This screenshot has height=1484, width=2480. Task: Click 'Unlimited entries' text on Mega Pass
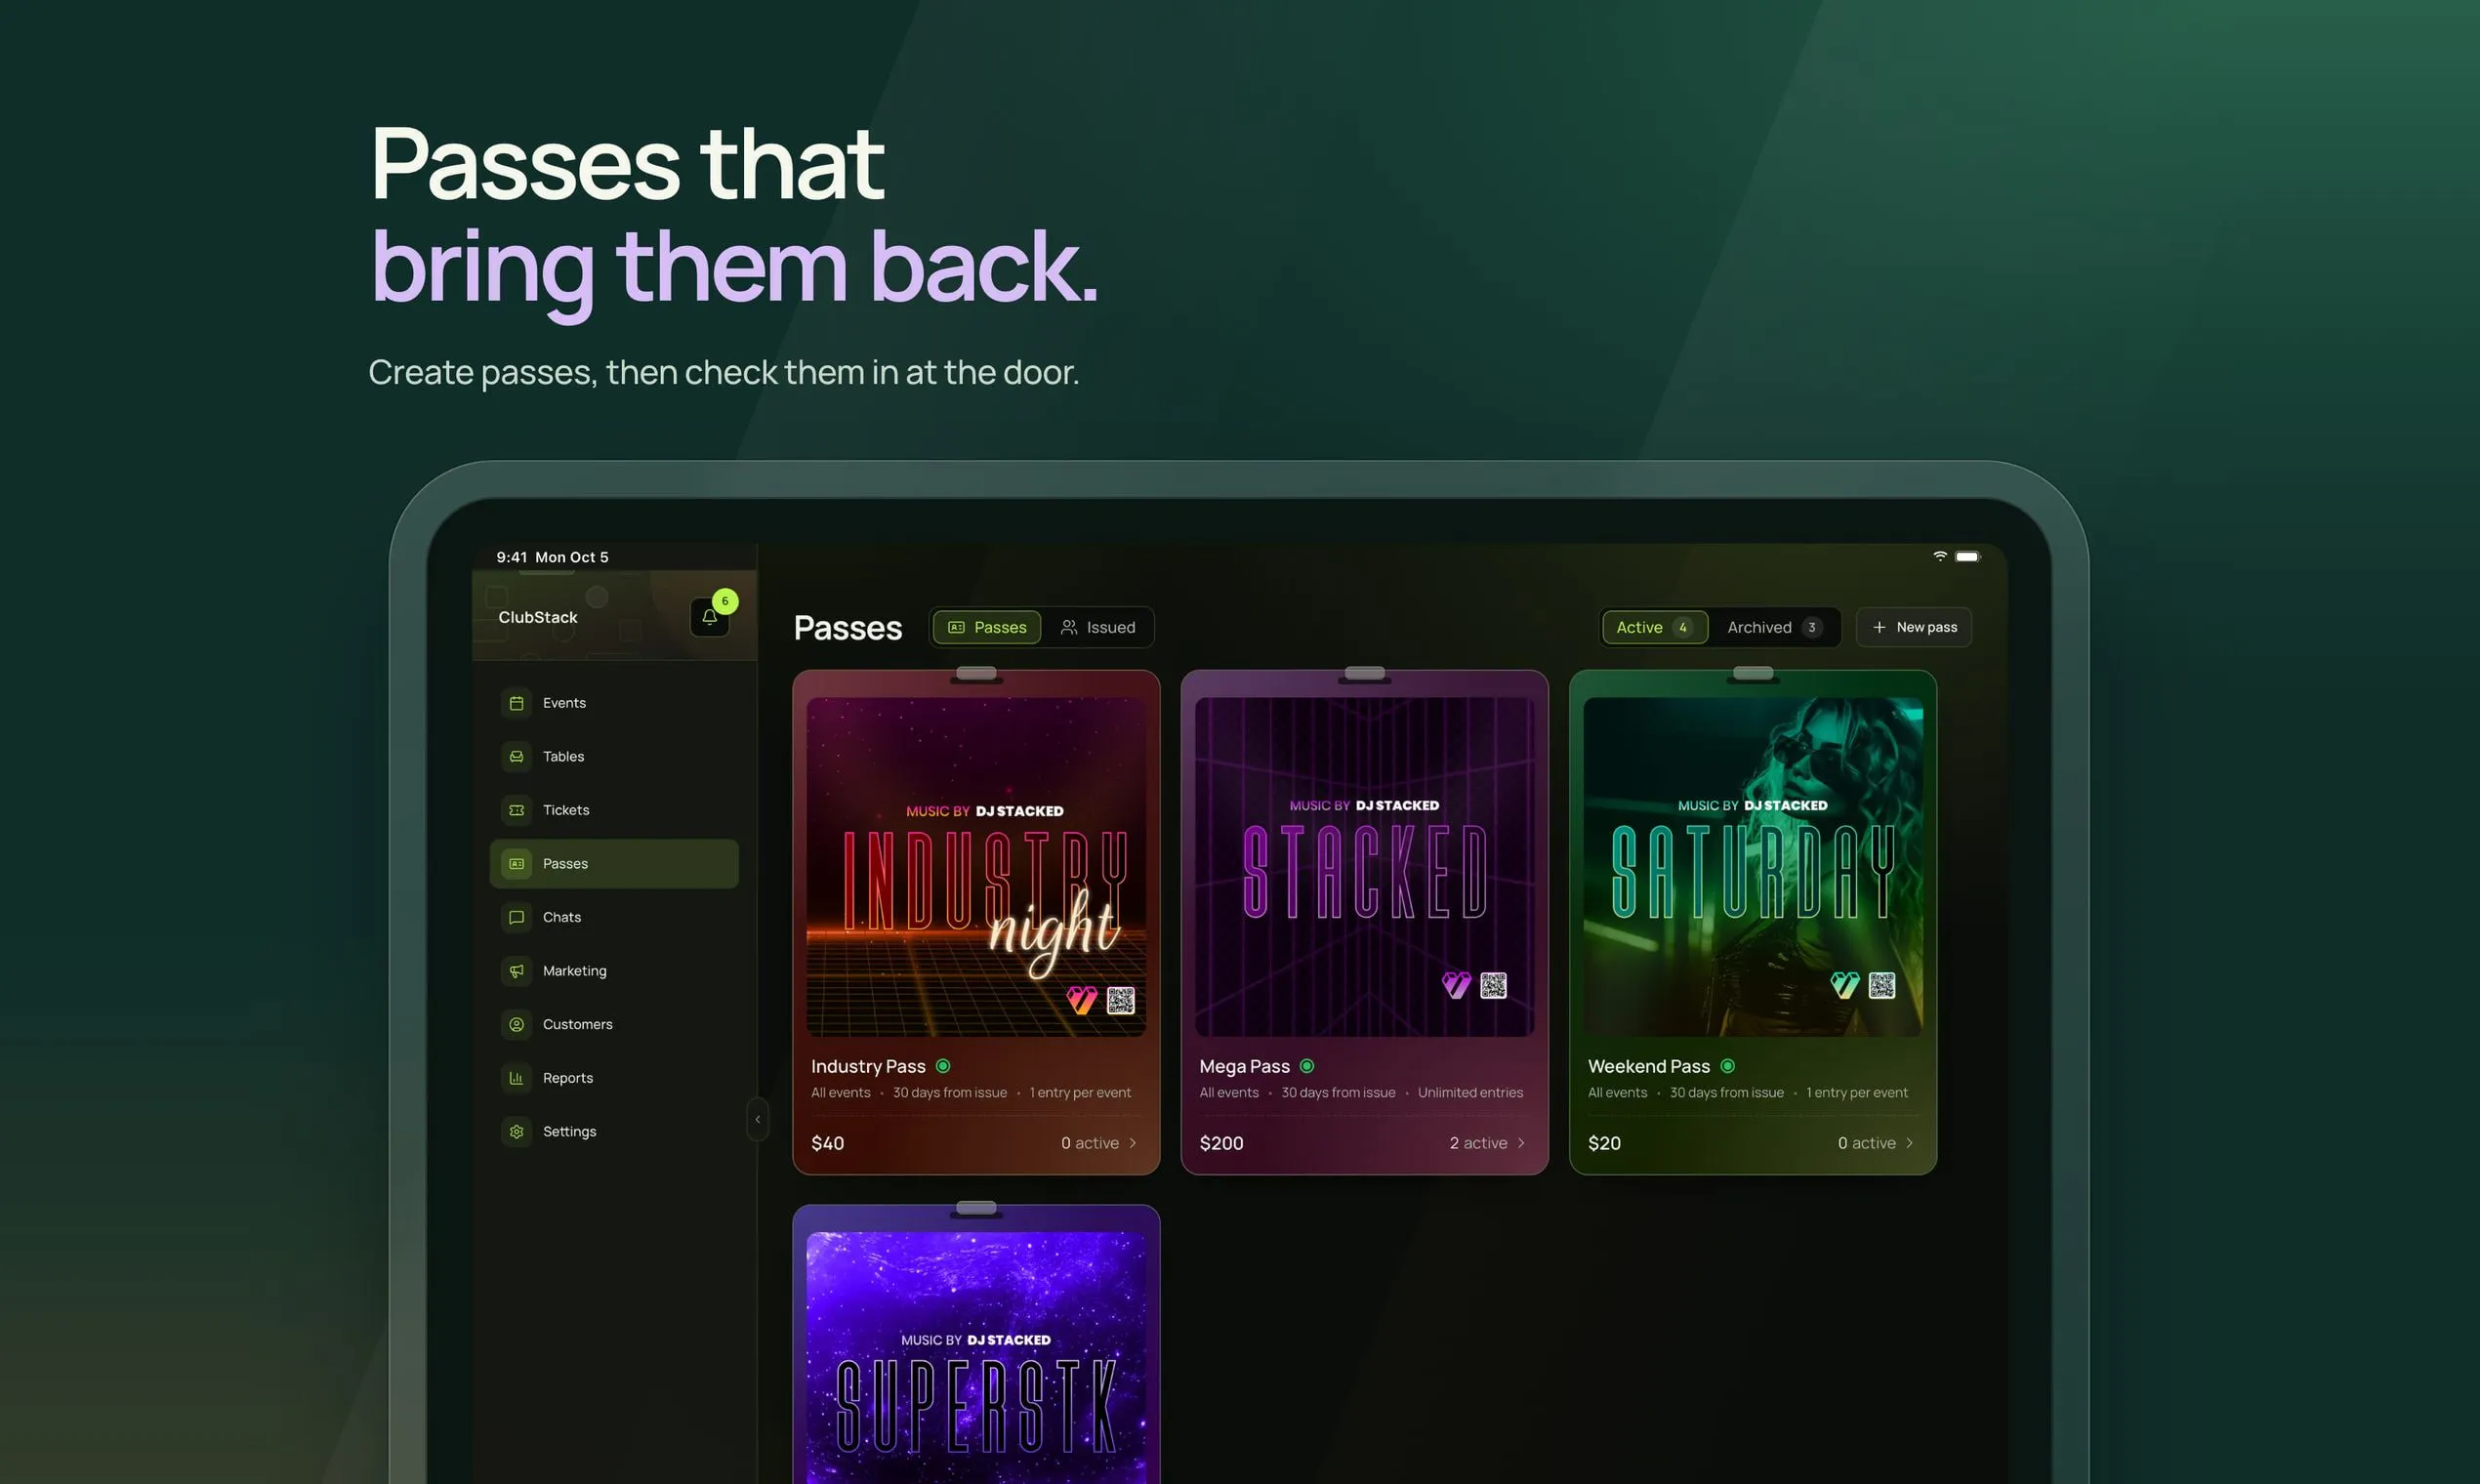pos(1470,1092)
